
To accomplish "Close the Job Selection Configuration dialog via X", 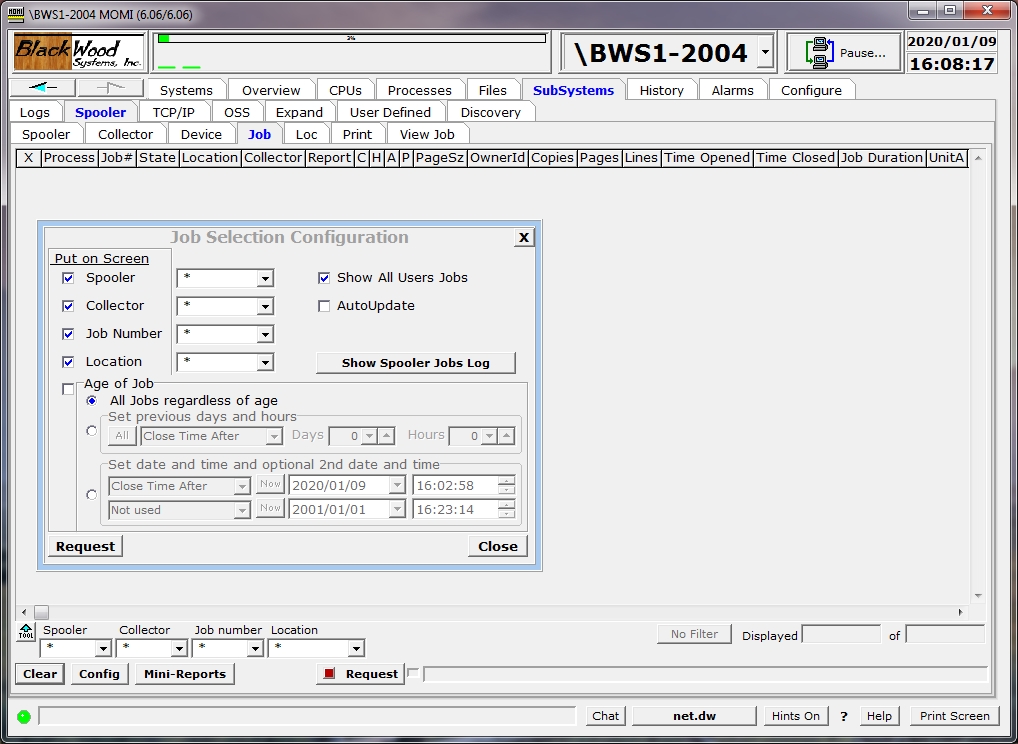I will tap(524, 237).
